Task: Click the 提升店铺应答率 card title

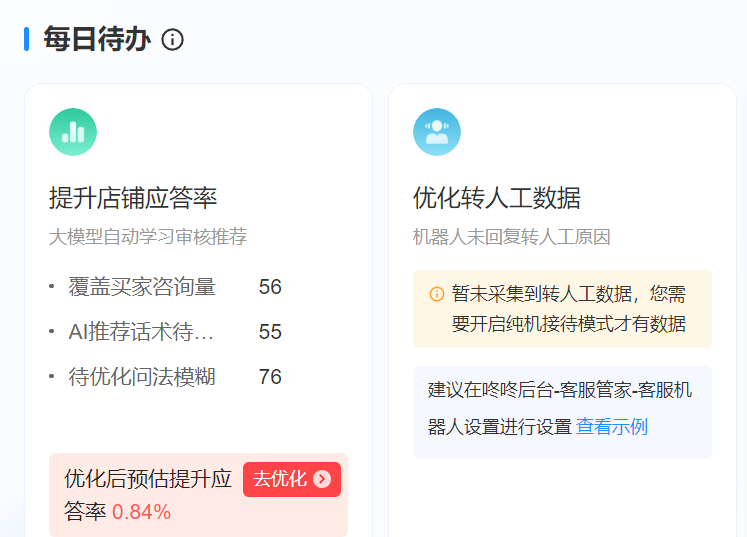Action: click(x=133, y=198)
